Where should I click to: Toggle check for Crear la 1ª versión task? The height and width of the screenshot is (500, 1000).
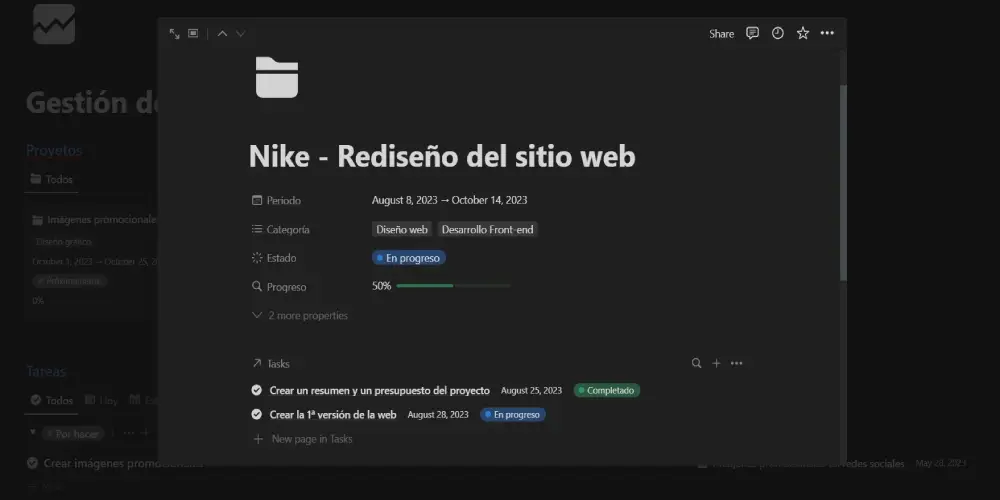pyautogui.click(x=256, y=415)
